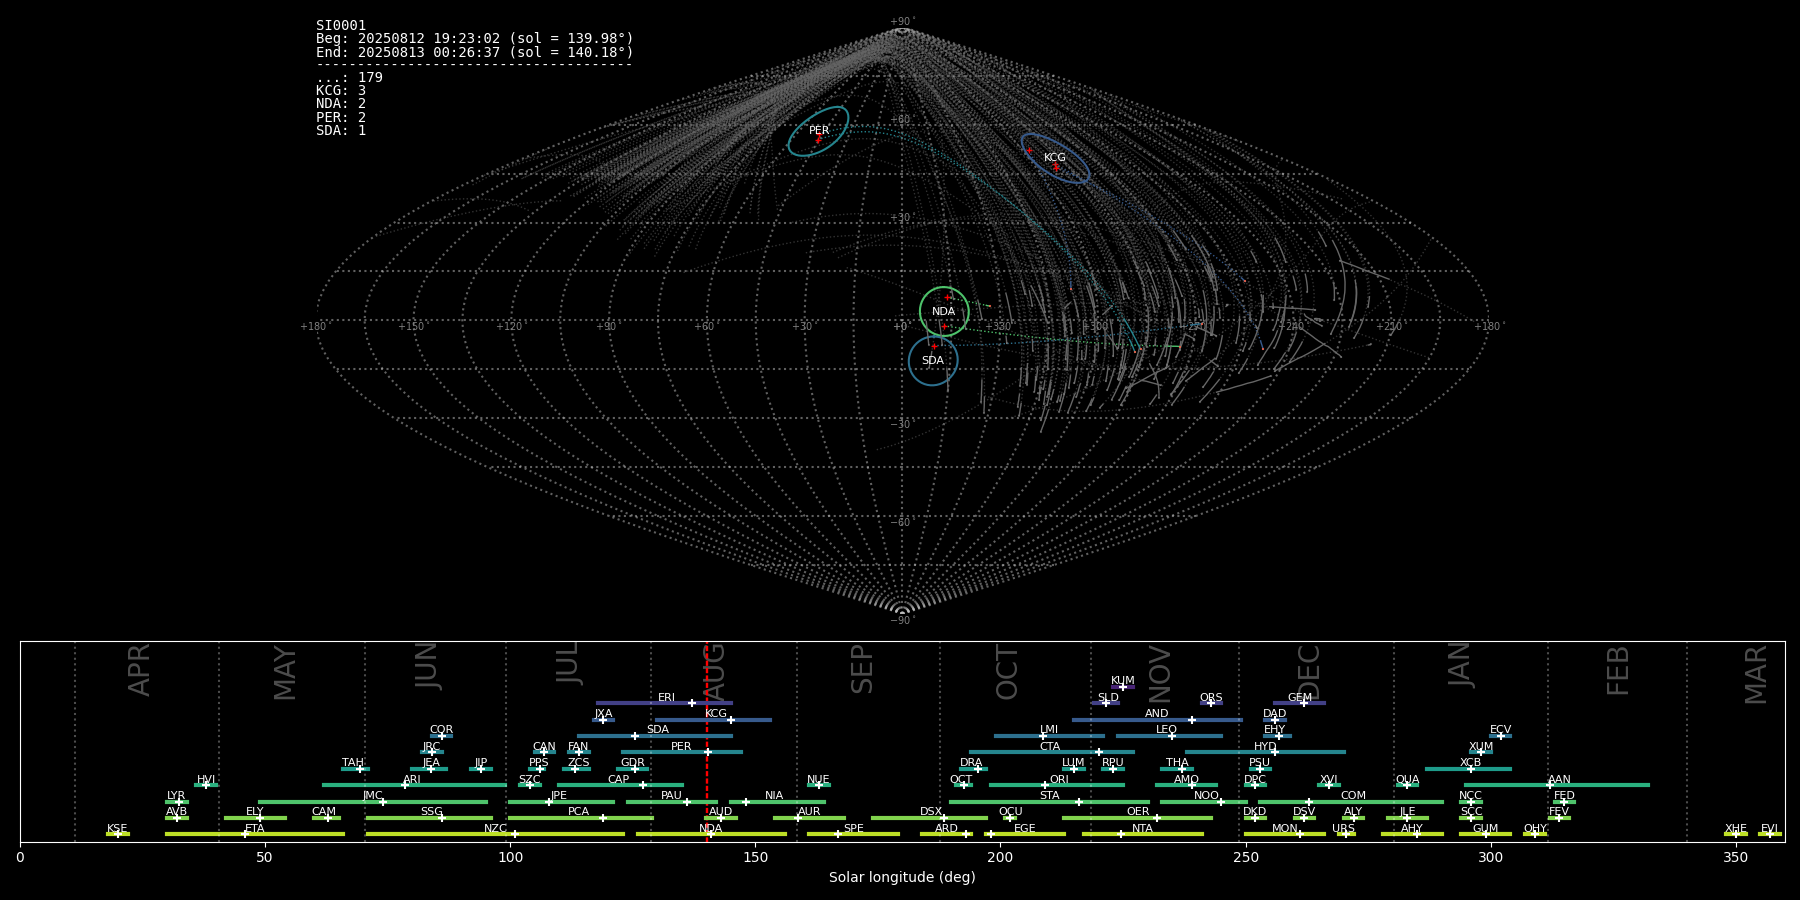1800x900 pixels.
Task: Click the ARI shower bar in timeline
Action: tap(414, 785)
